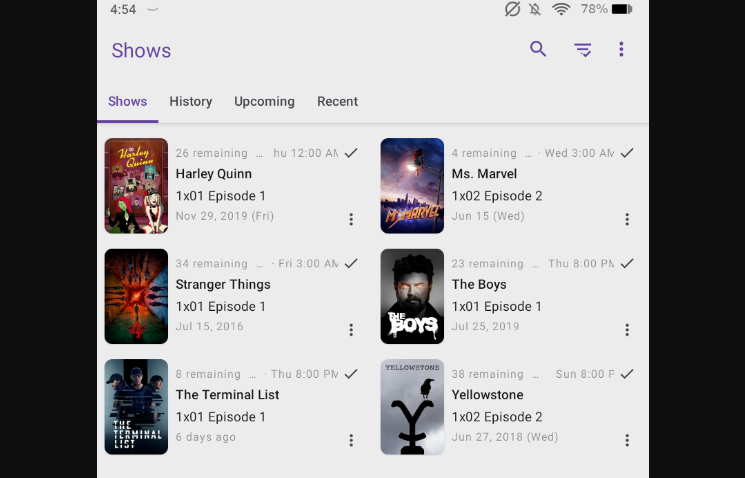
Task: Tap the 'Jun 15 (Wed)' date
Action: click(488, 216)
